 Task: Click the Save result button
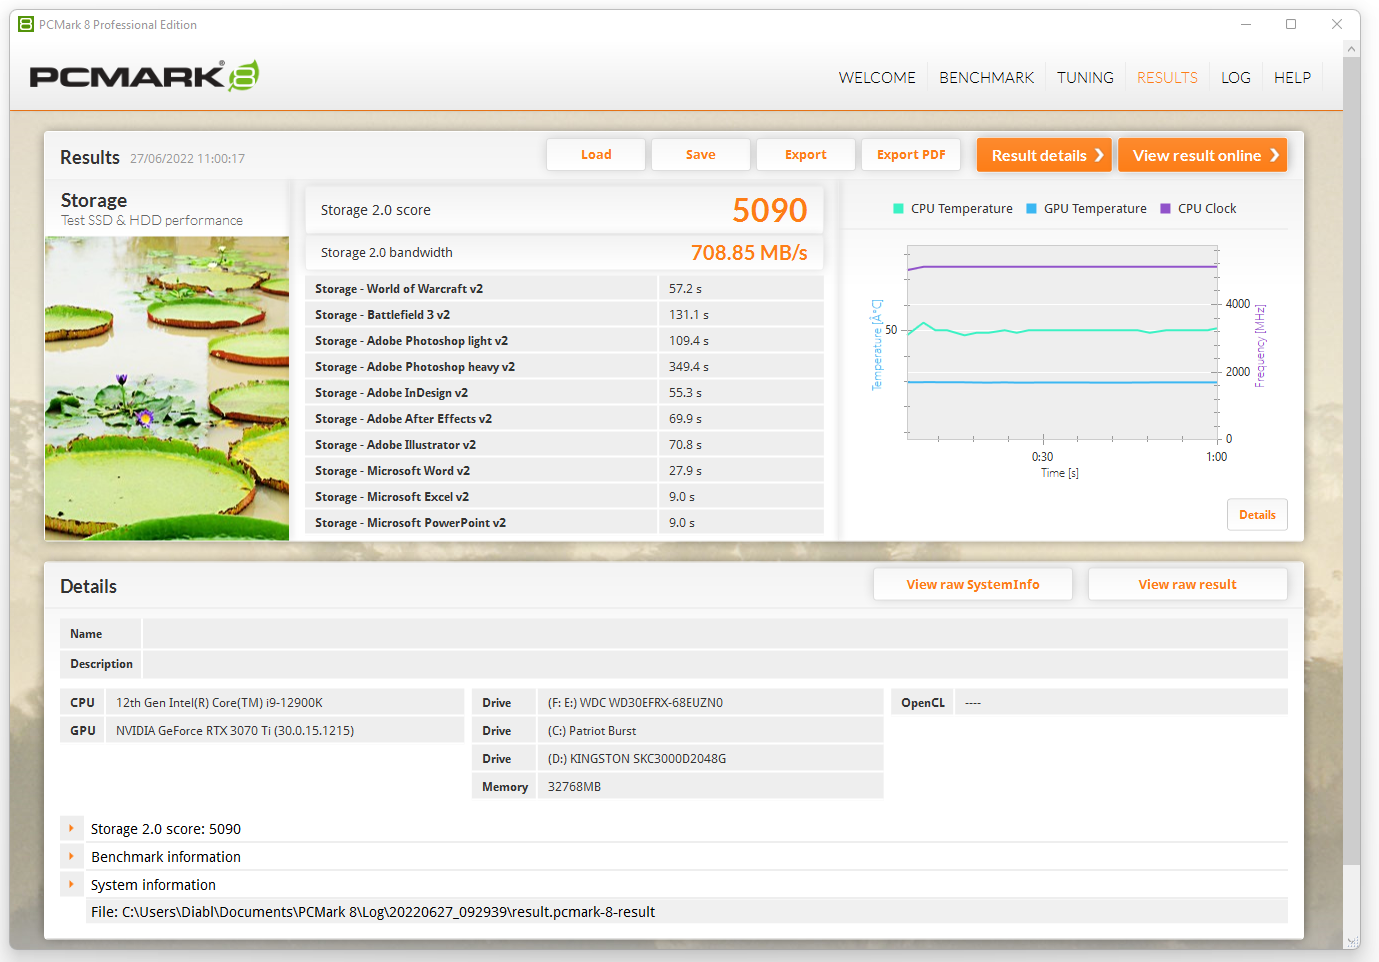(x=701, y=155)
